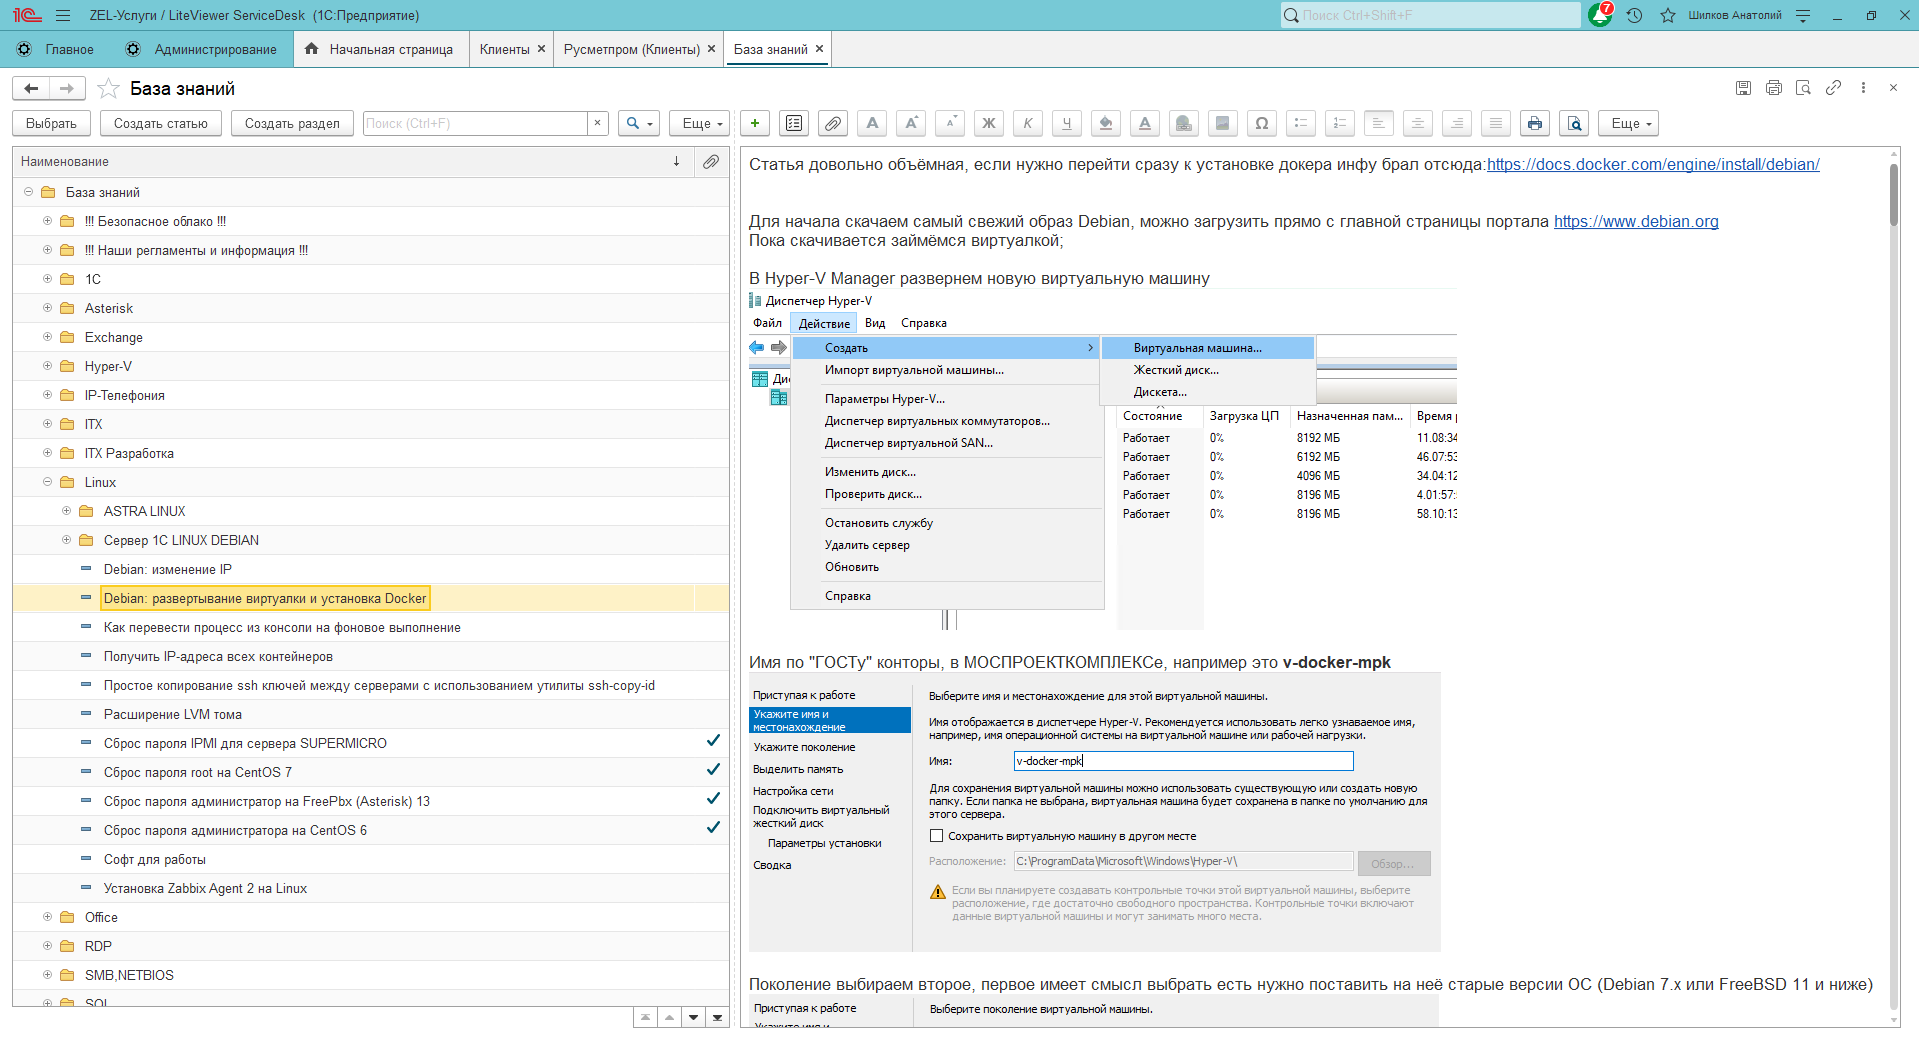Open the search magnifier dropdown
The width and height of the screenshot is (1919, 1038).
click(639, 123)
